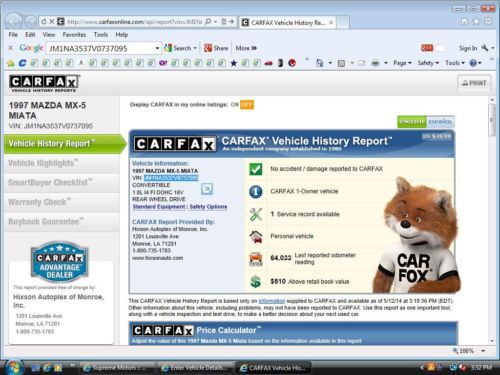Stop page loading with the X icon
The image size is (500, 375).
coord(52,22)
